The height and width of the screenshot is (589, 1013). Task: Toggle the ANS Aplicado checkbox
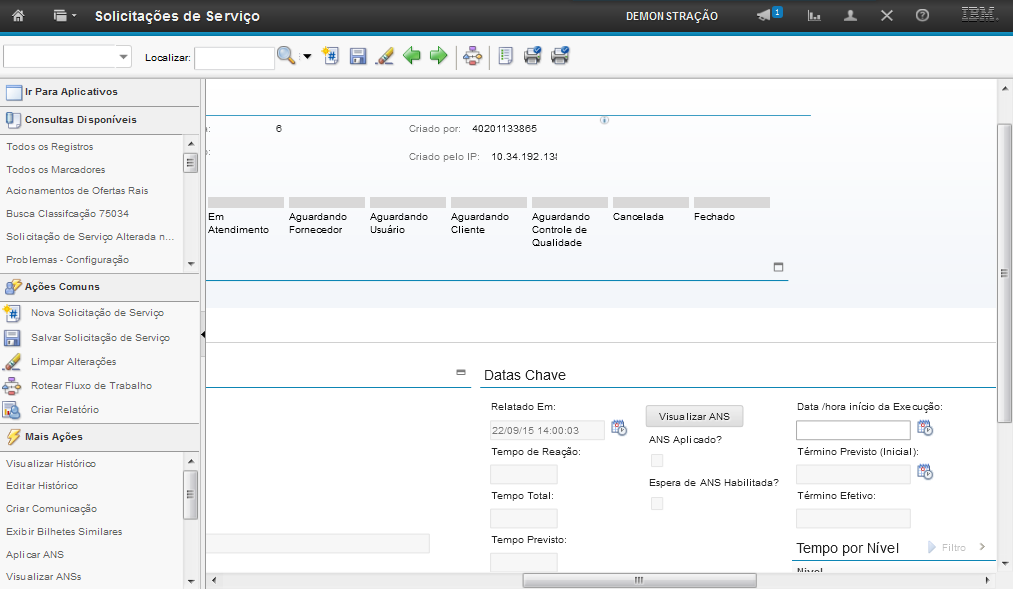point(656,460)
